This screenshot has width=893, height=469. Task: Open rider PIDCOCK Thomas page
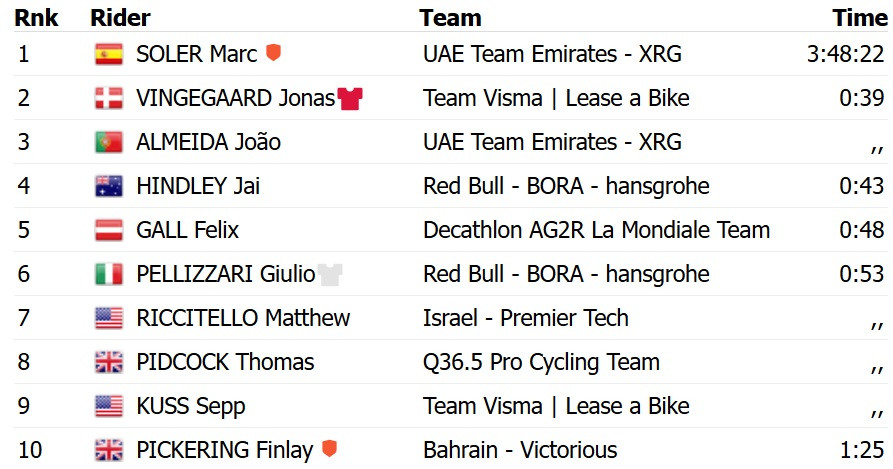click(x=225, y=362)
